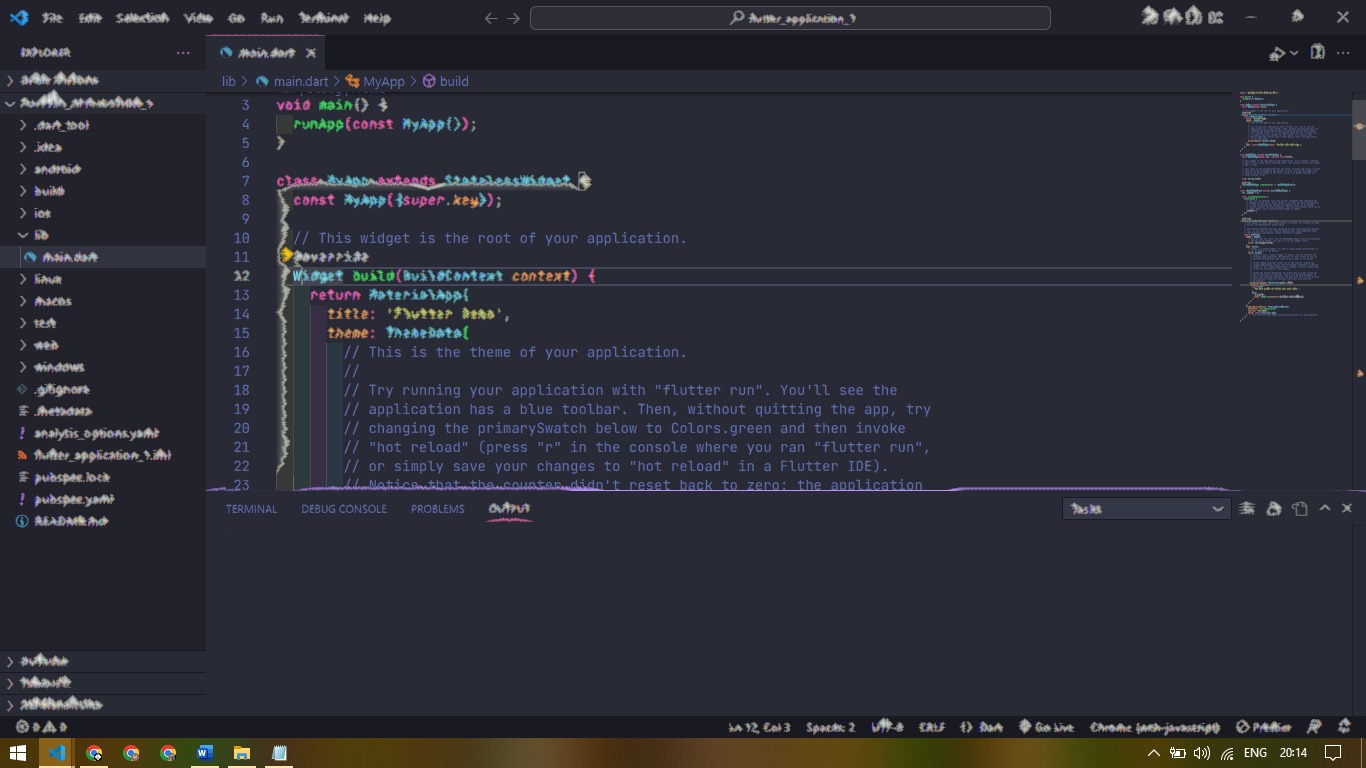Open notifications via the status bar bell

(x=1345, y=727)
